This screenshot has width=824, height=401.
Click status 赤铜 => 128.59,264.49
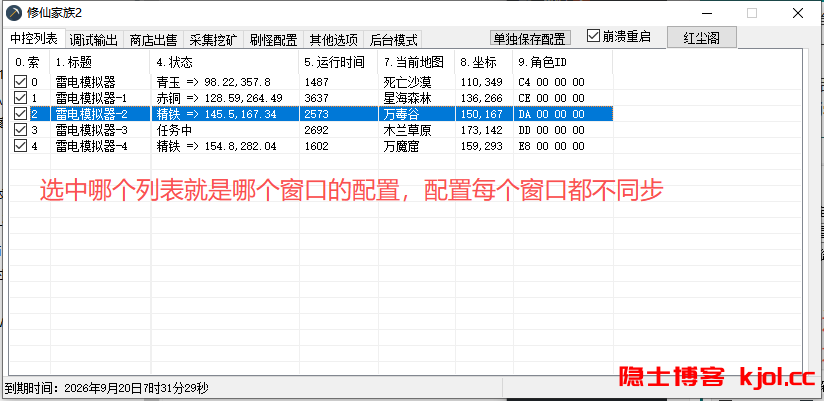(x=219, y=98)
